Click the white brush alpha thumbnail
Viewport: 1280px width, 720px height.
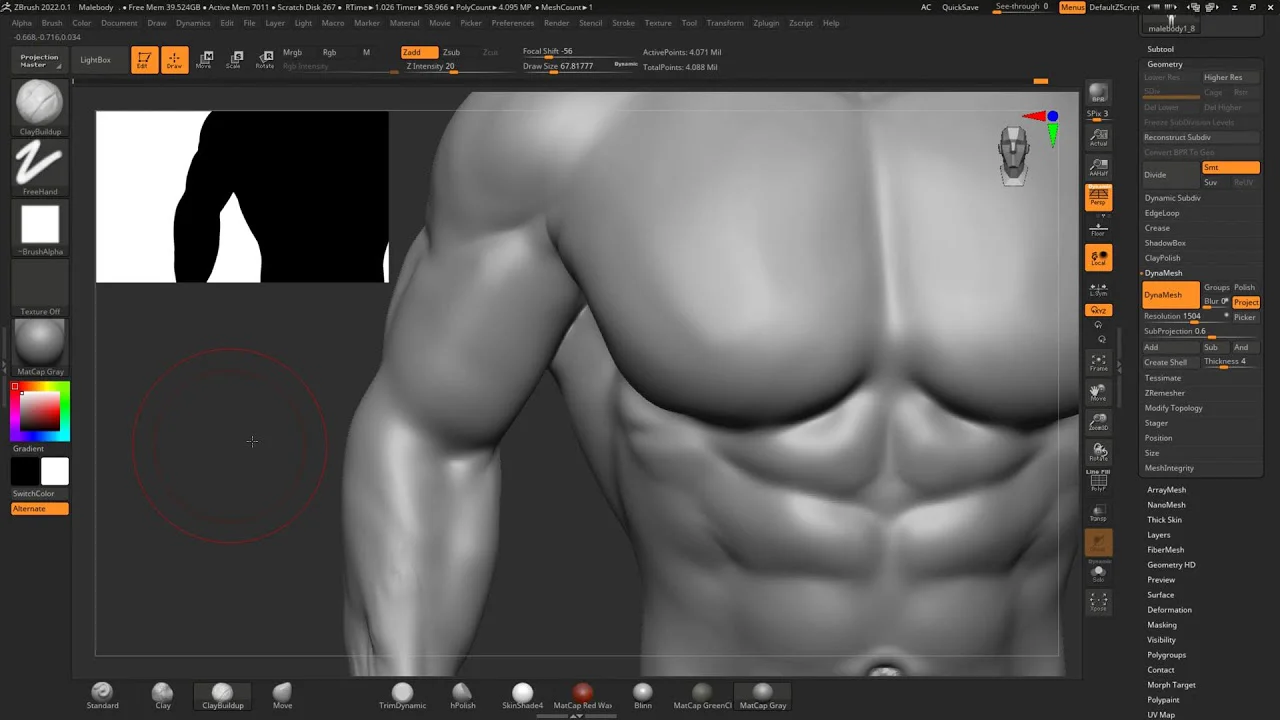[x=40, y=224]
